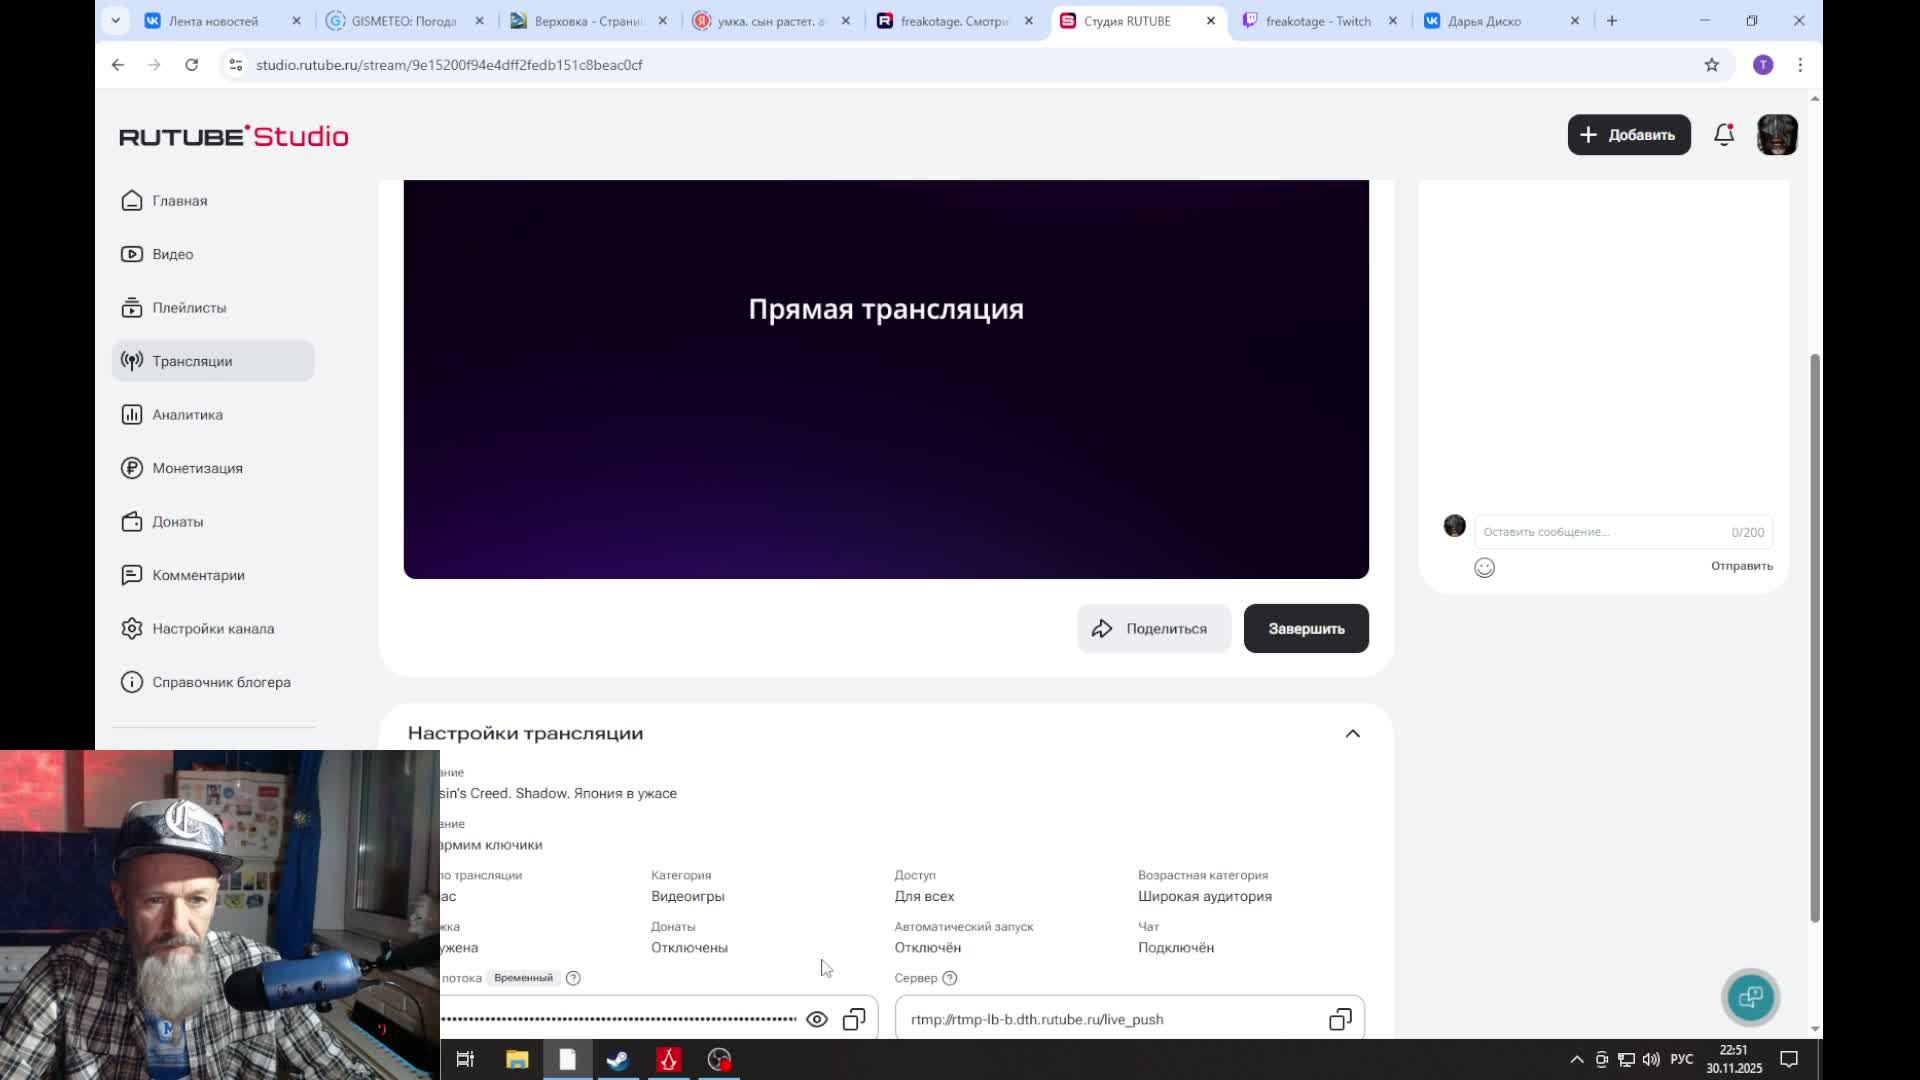Open floating support chat widget
This screenshot has width=1920, height=1080.
1751,997
